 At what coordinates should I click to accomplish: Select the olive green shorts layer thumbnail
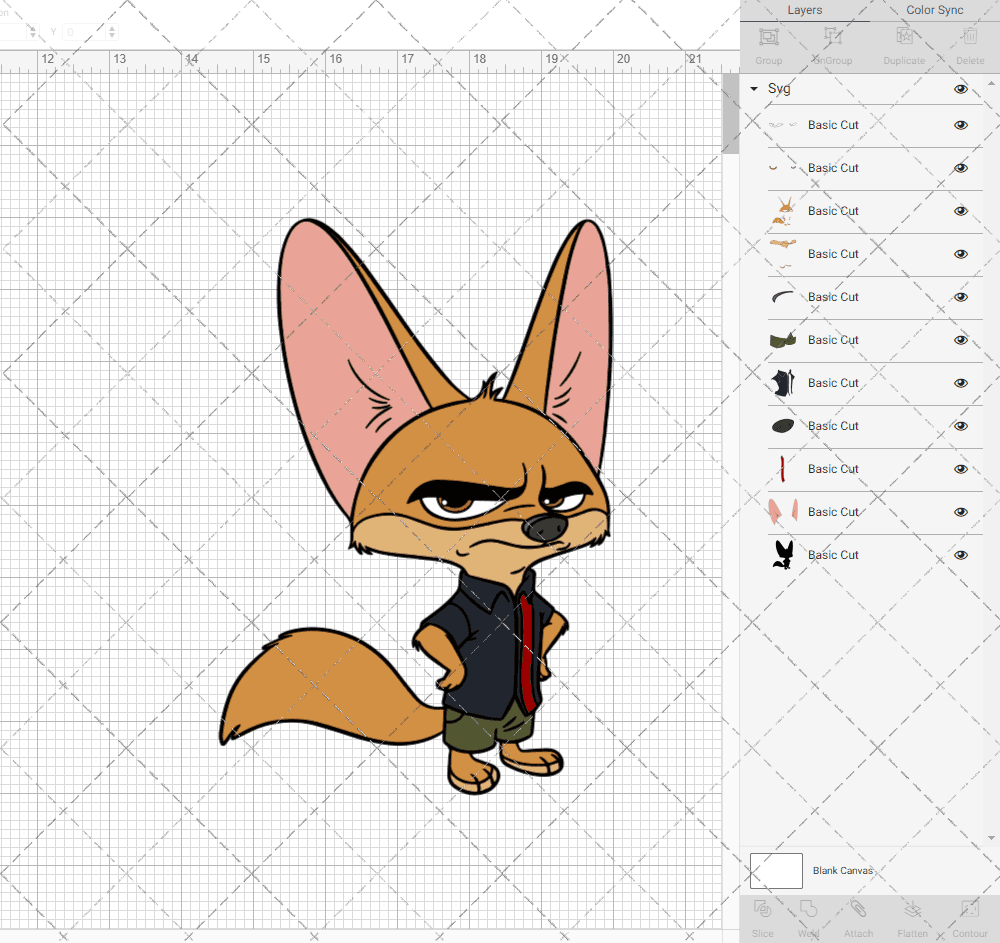pos(783,340)
